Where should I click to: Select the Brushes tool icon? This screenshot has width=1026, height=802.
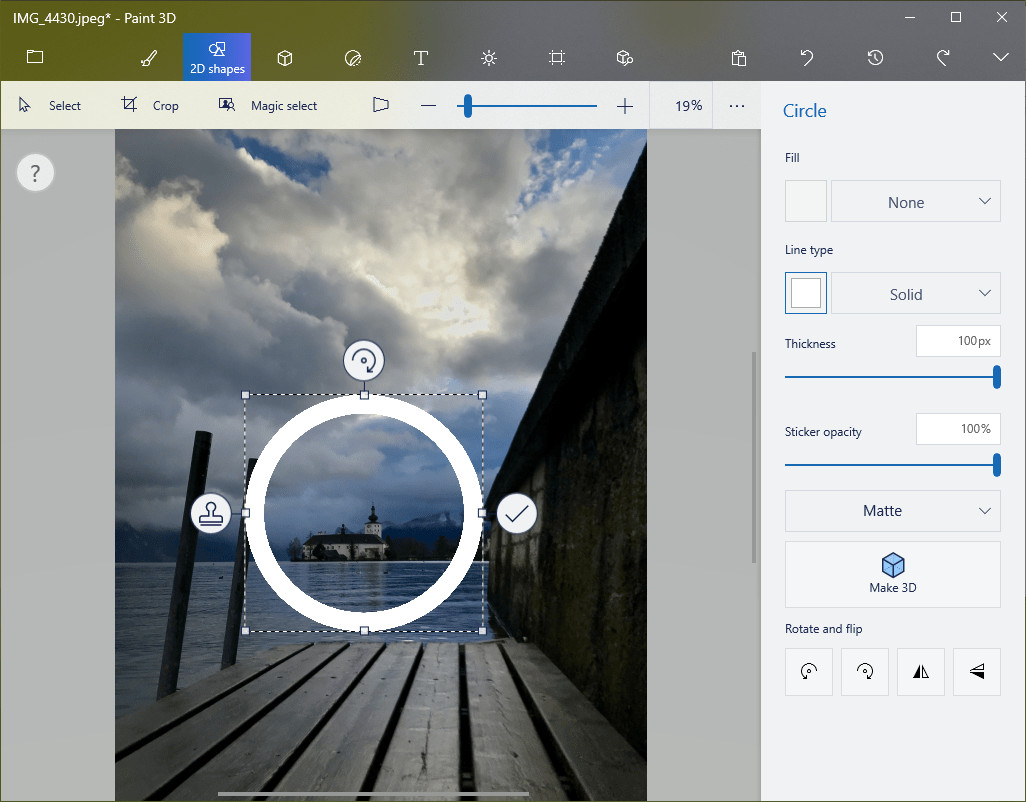149,58
